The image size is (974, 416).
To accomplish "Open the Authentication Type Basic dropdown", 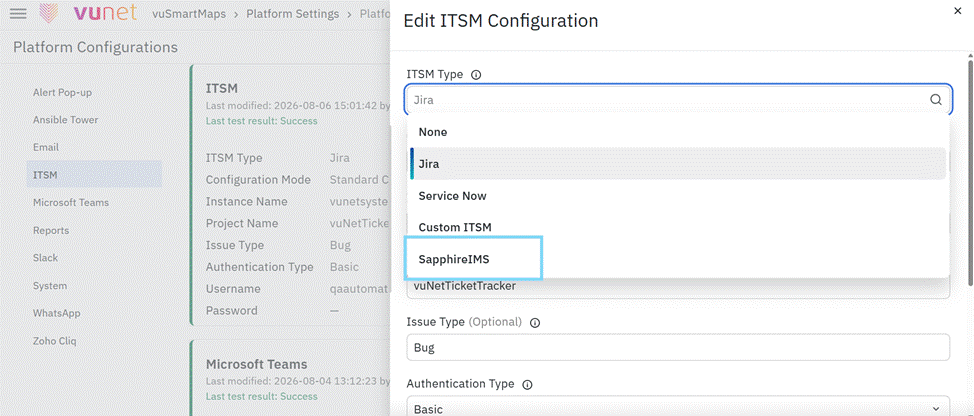I will 678,407.
